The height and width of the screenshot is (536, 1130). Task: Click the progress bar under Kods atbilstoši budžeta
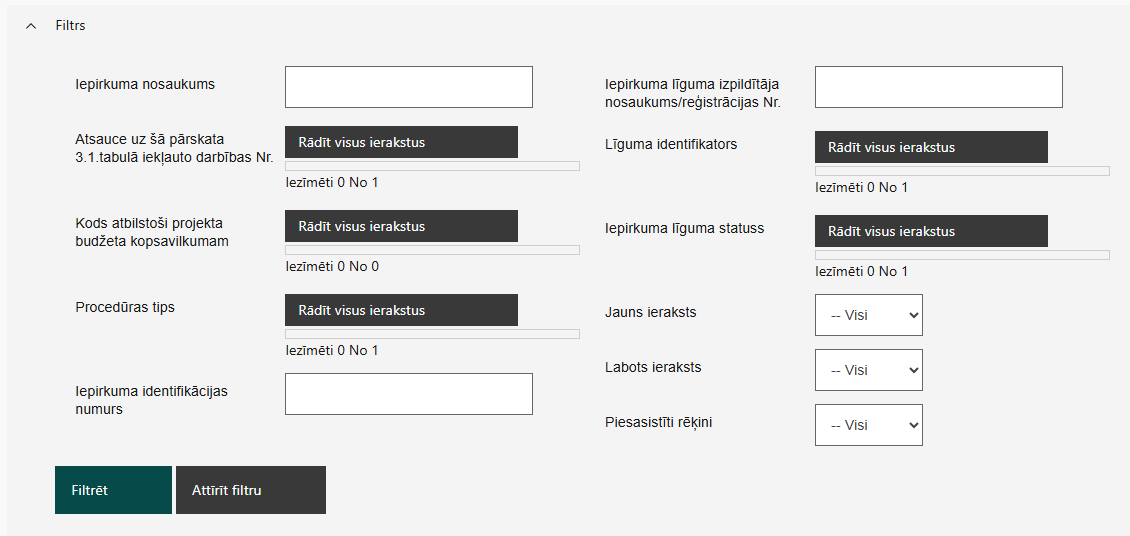(x=432, y=250)
